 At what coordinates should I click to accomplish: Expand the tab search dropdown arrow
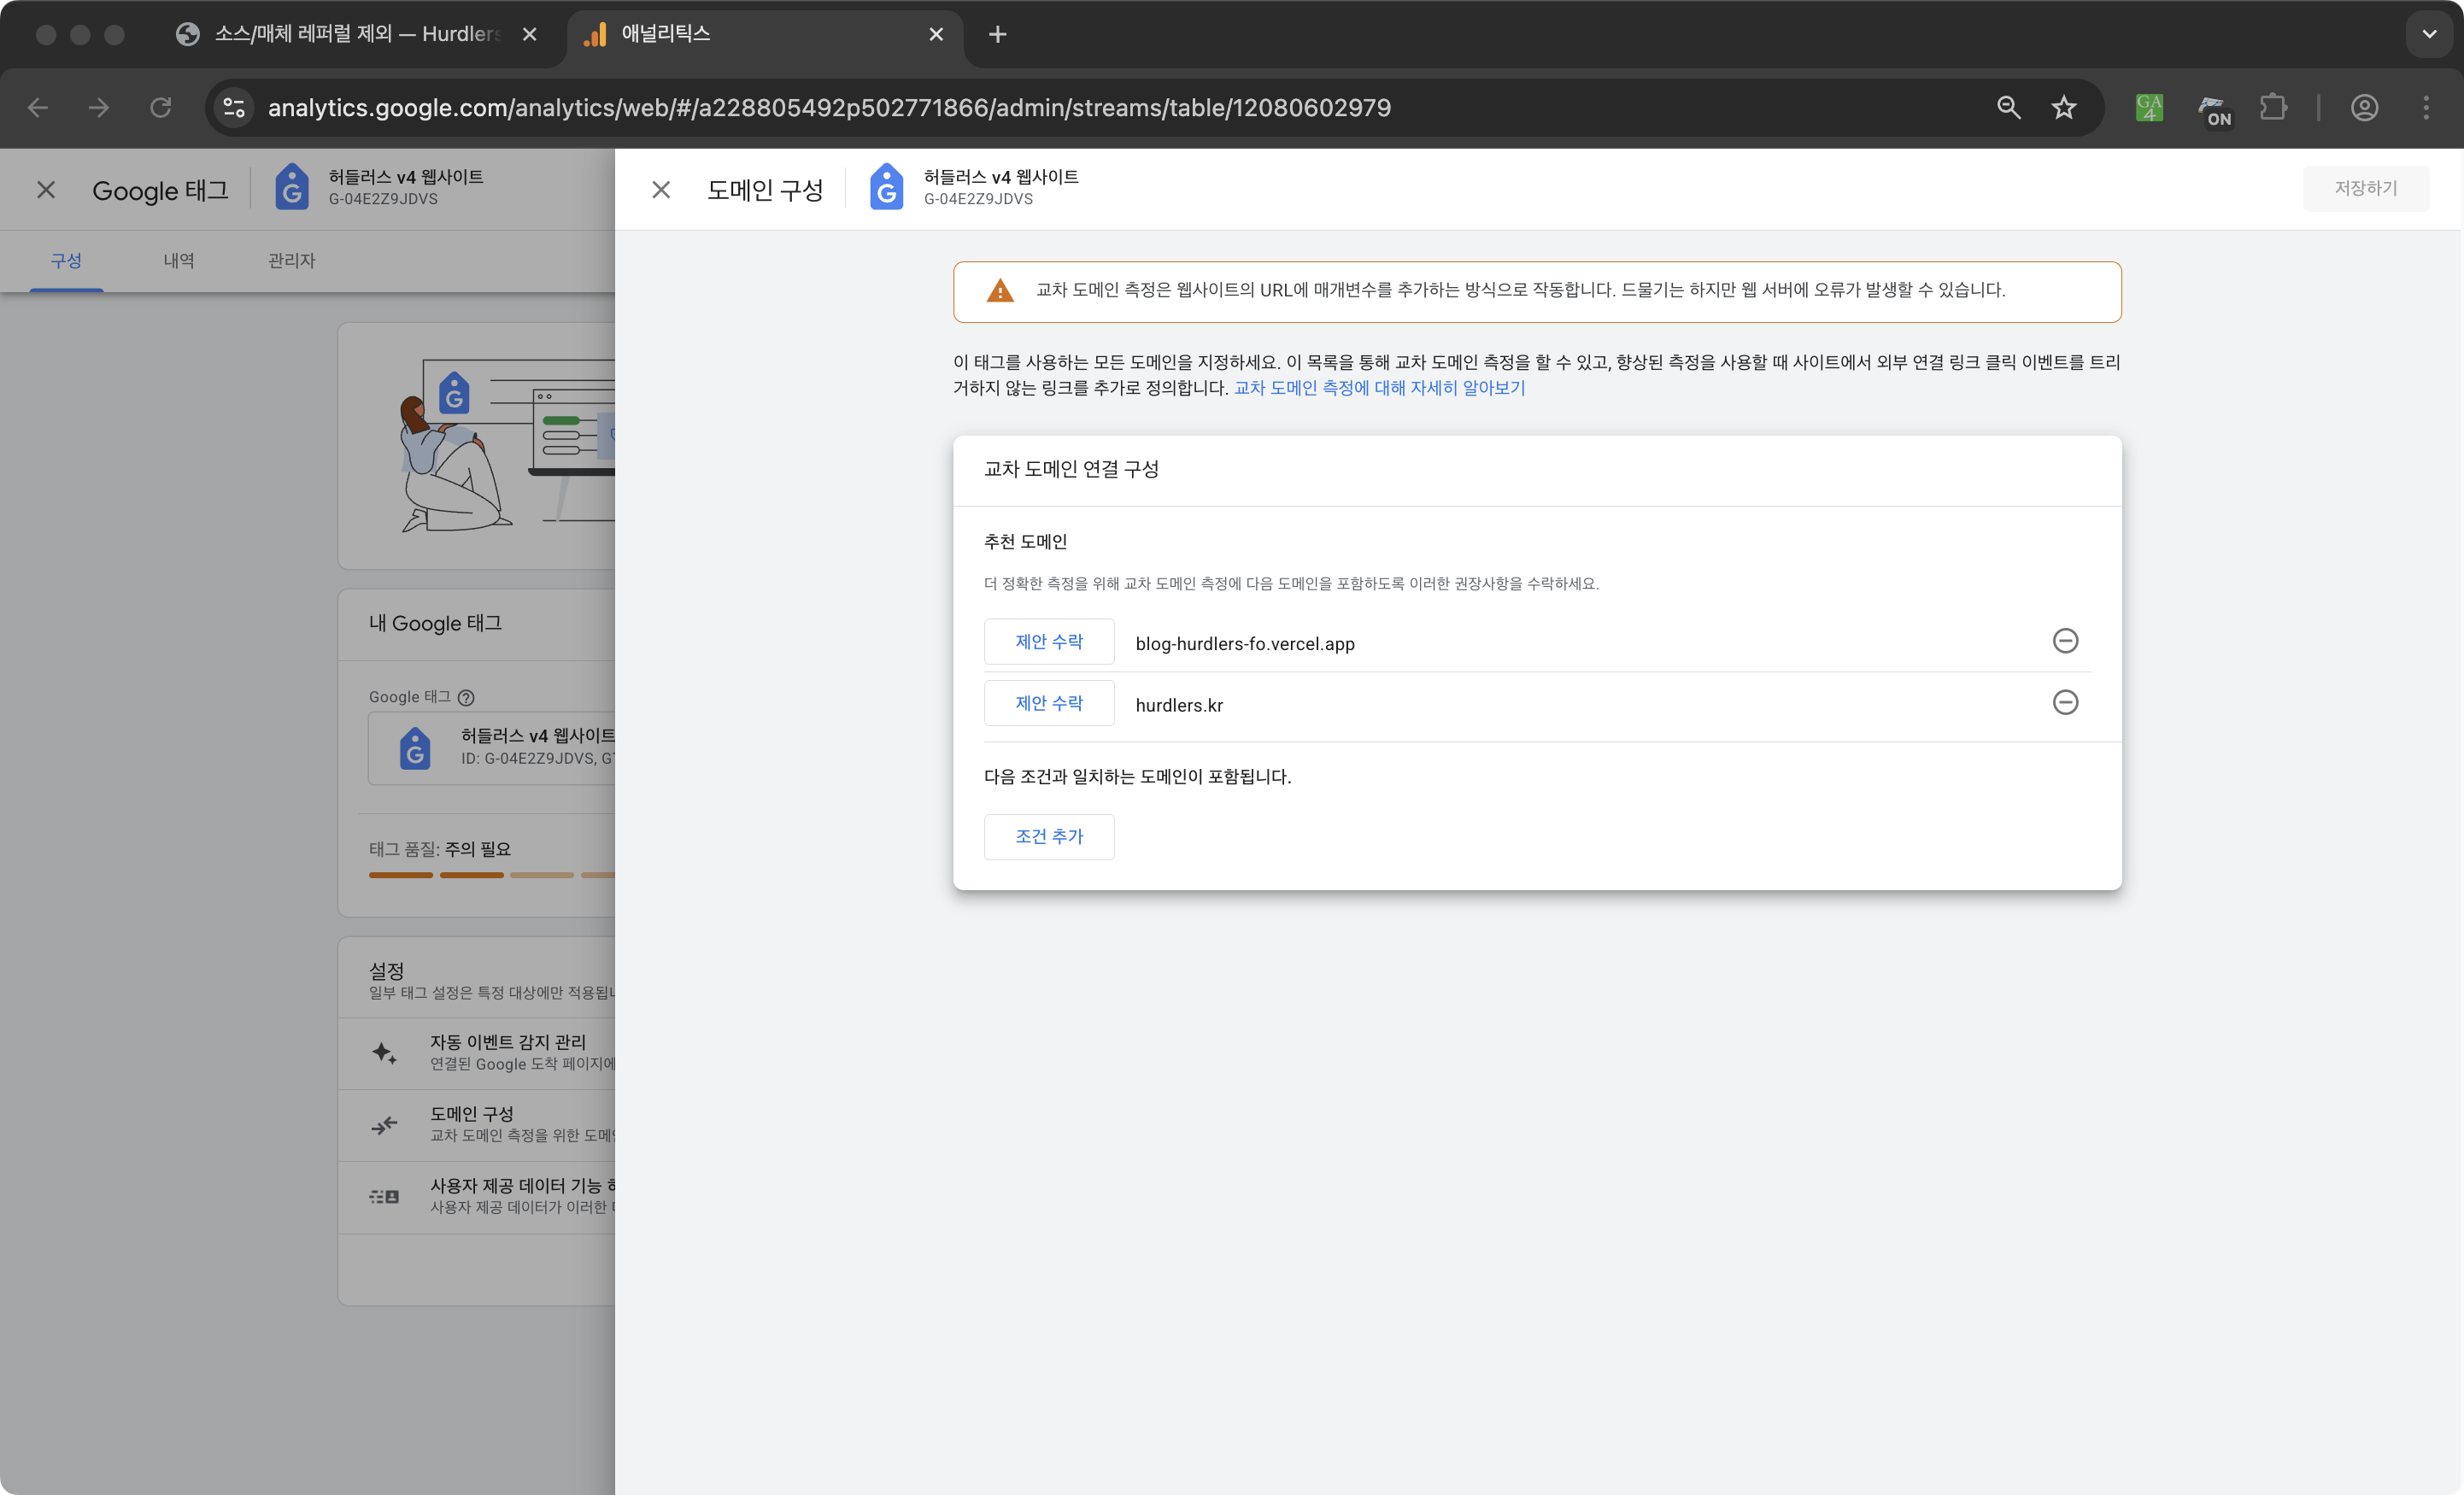[x=2429, y=34]
